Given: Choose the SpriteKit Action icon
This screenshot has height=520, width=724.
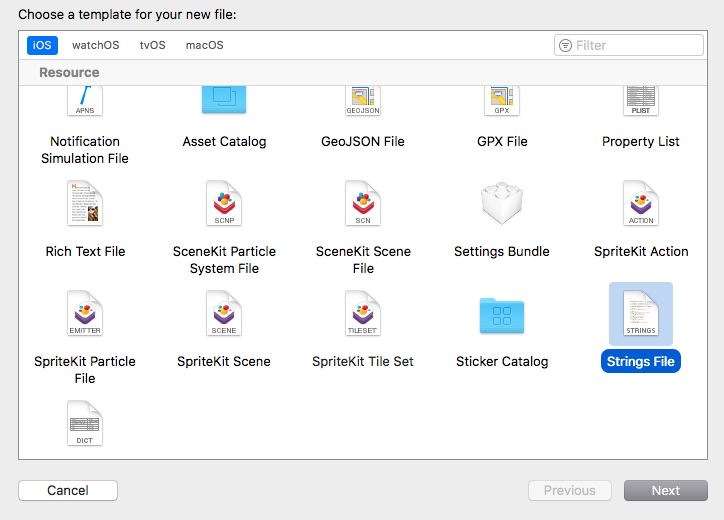Looking at the screenshot, I should point(641,203).
